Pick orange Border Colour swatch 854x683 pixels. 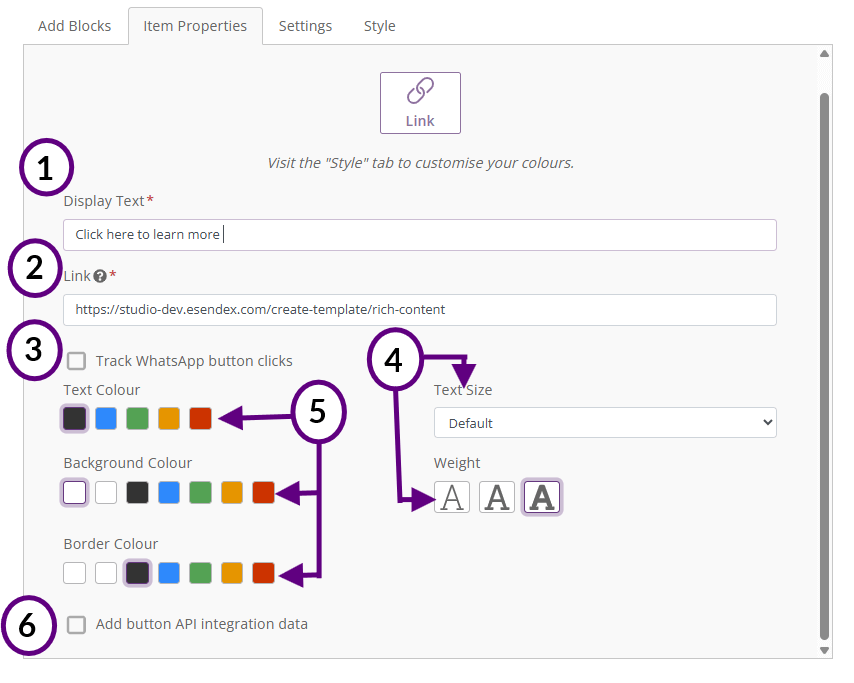pyautogui.click(x=232, y=573)
